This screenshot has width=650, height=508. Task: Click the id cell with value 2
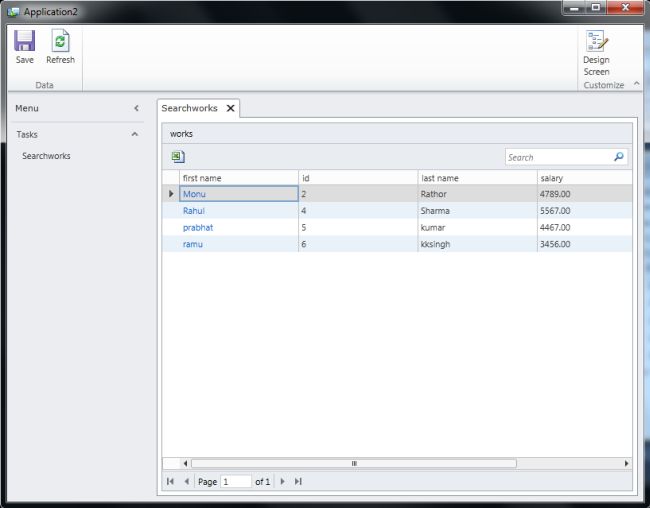(358, 194)
